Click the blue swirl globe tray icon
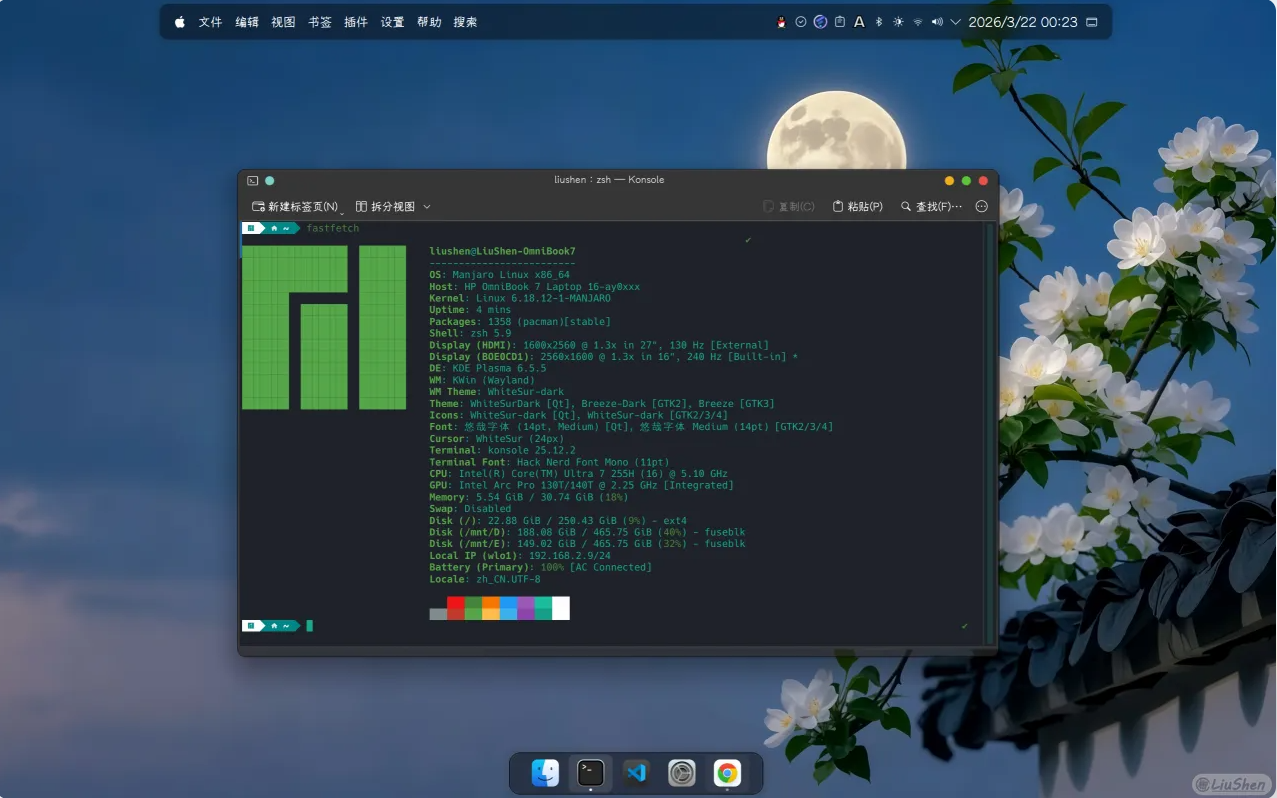The width and height of the screenshot is (1277, 798). tap(820, 22)
